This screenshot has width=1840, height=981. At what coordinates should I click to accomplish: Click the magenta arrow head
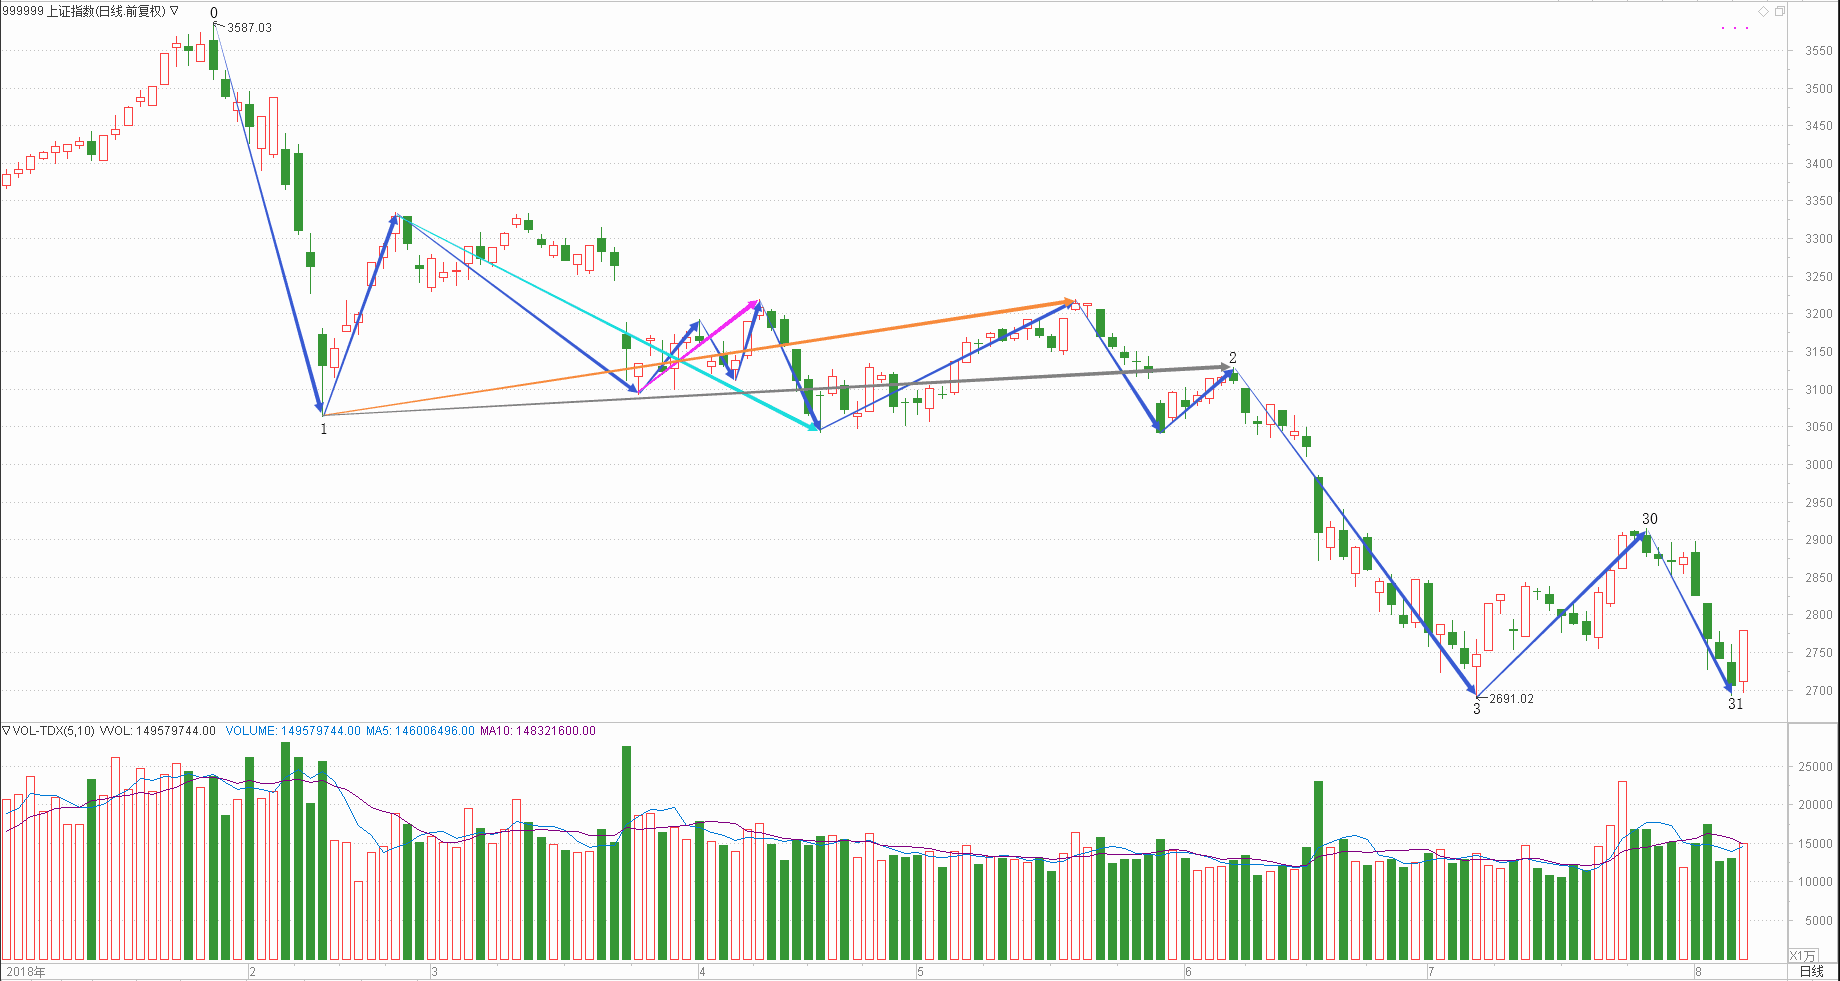coord(755,303)
